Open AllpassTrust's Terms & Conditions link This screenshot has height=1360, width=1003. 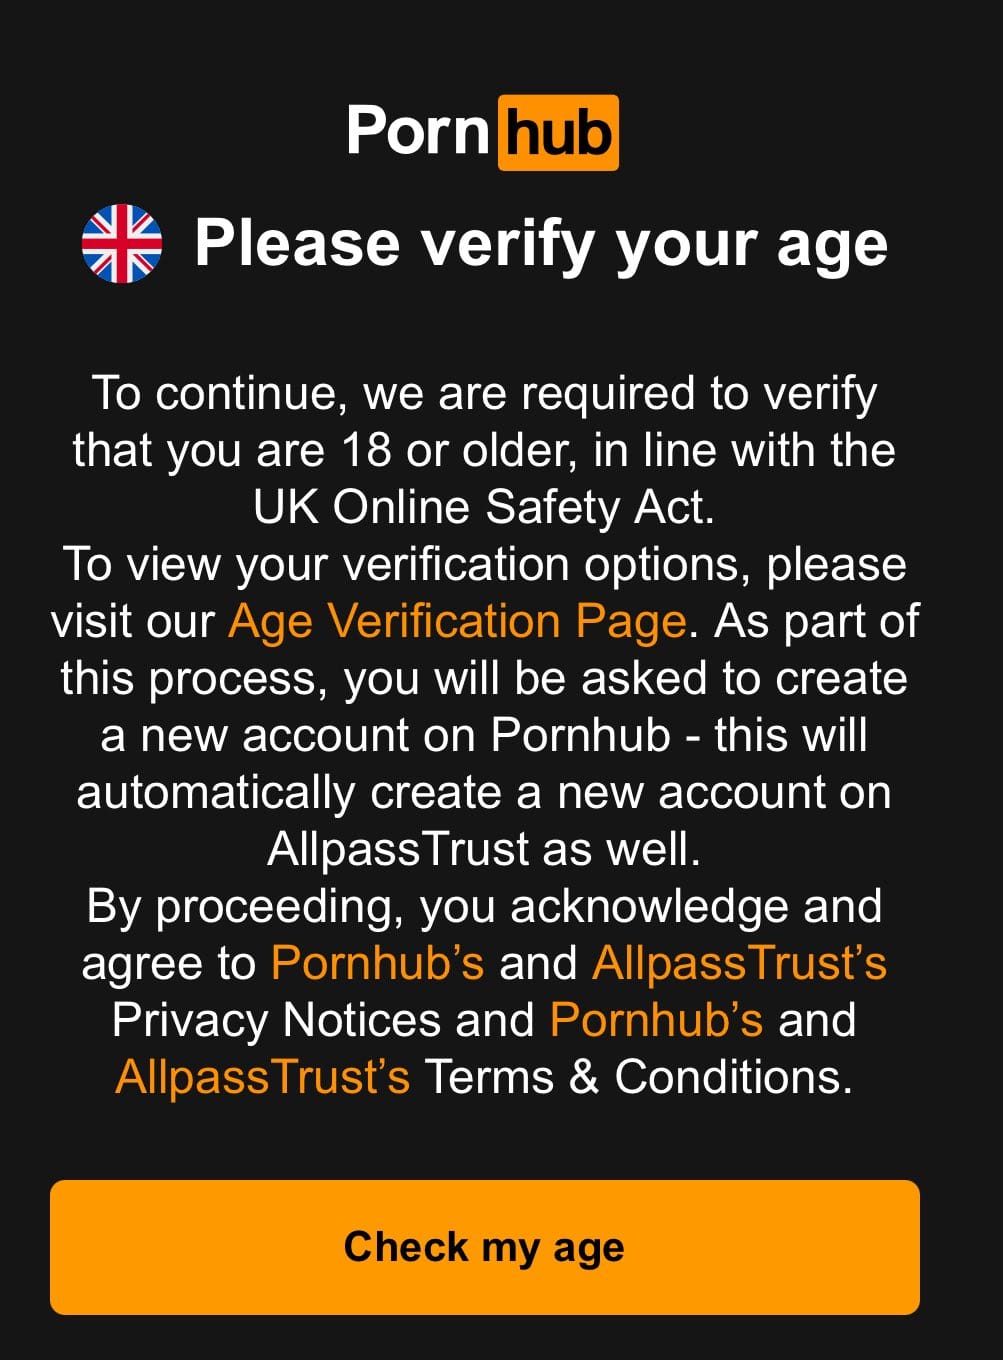click(x=262, y=1077)
